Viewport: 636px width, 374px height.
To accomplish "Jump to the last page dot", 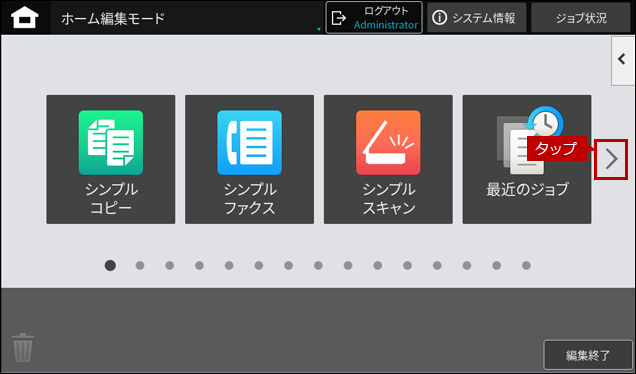I will coord(526,265).
